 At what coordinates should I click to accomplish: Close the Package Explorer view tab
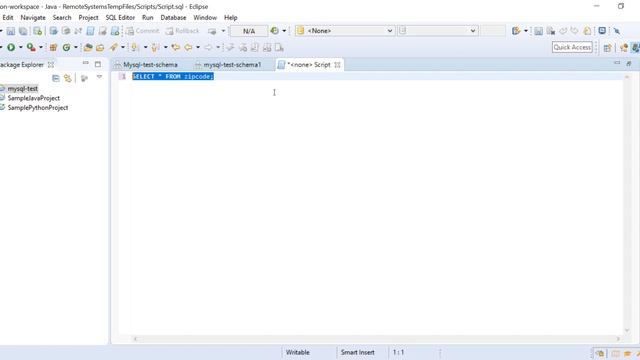[x=51, y=64]
